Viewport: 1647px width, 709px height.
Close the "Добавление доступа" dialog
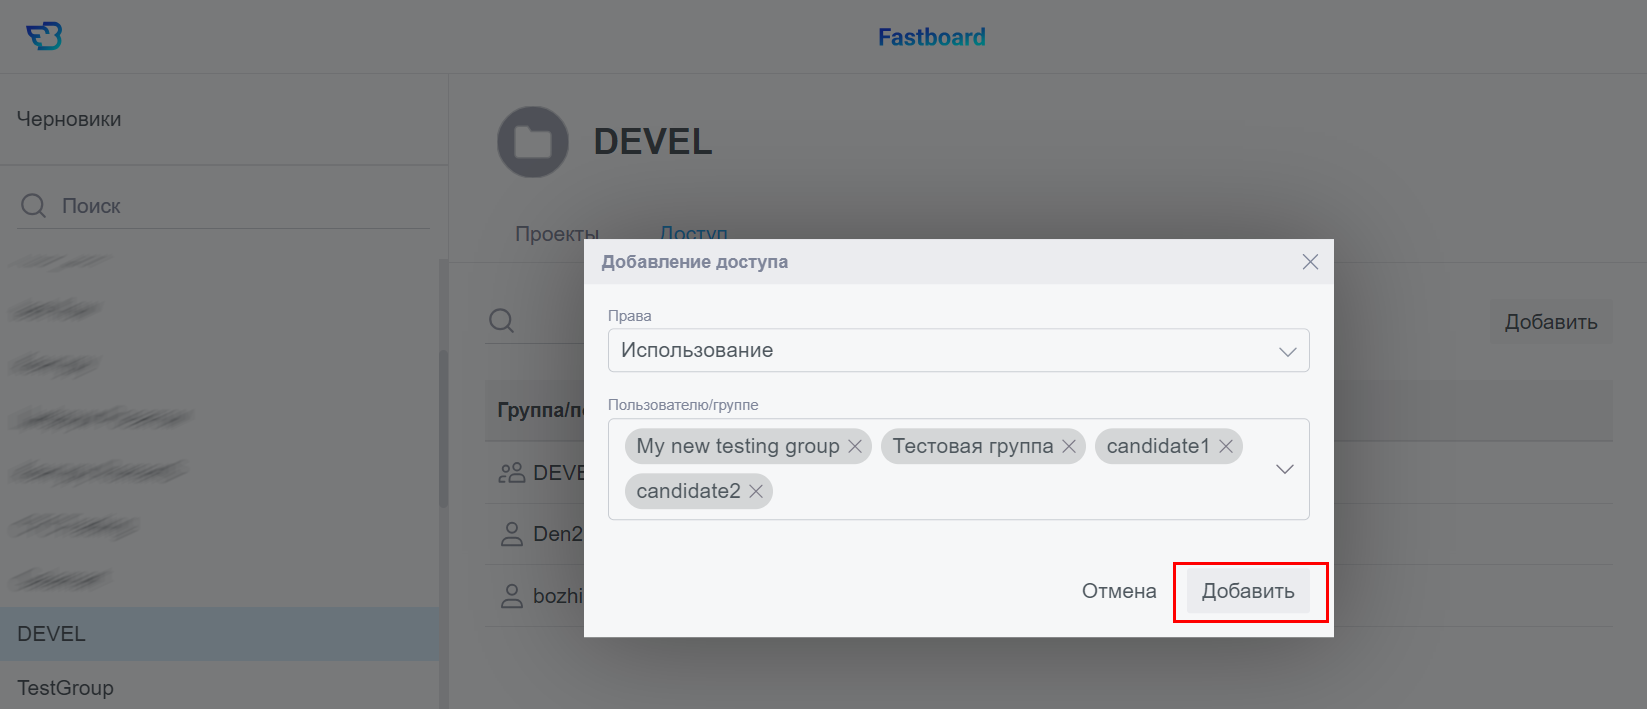[x=1310, y=262]
